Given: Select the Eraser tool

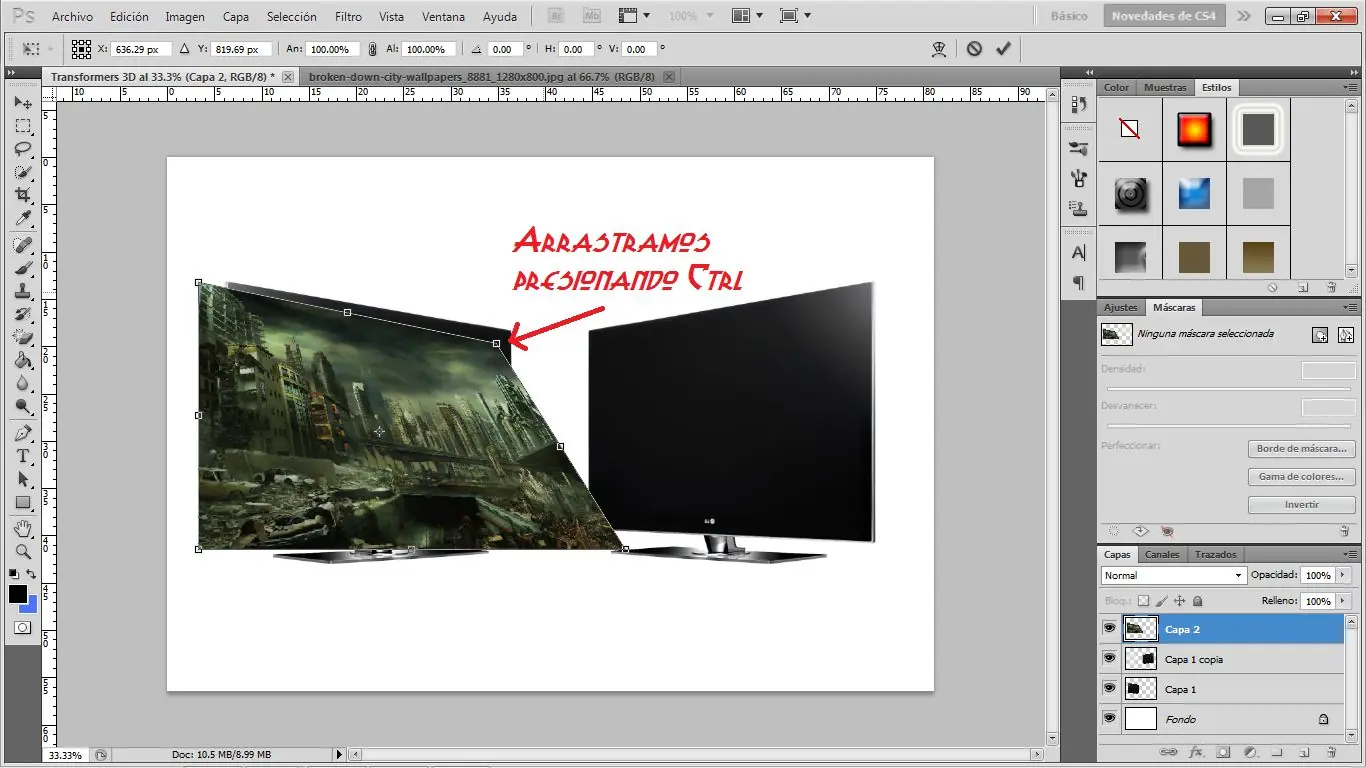Looking at the screenshot, I should [x=22, y=337].
